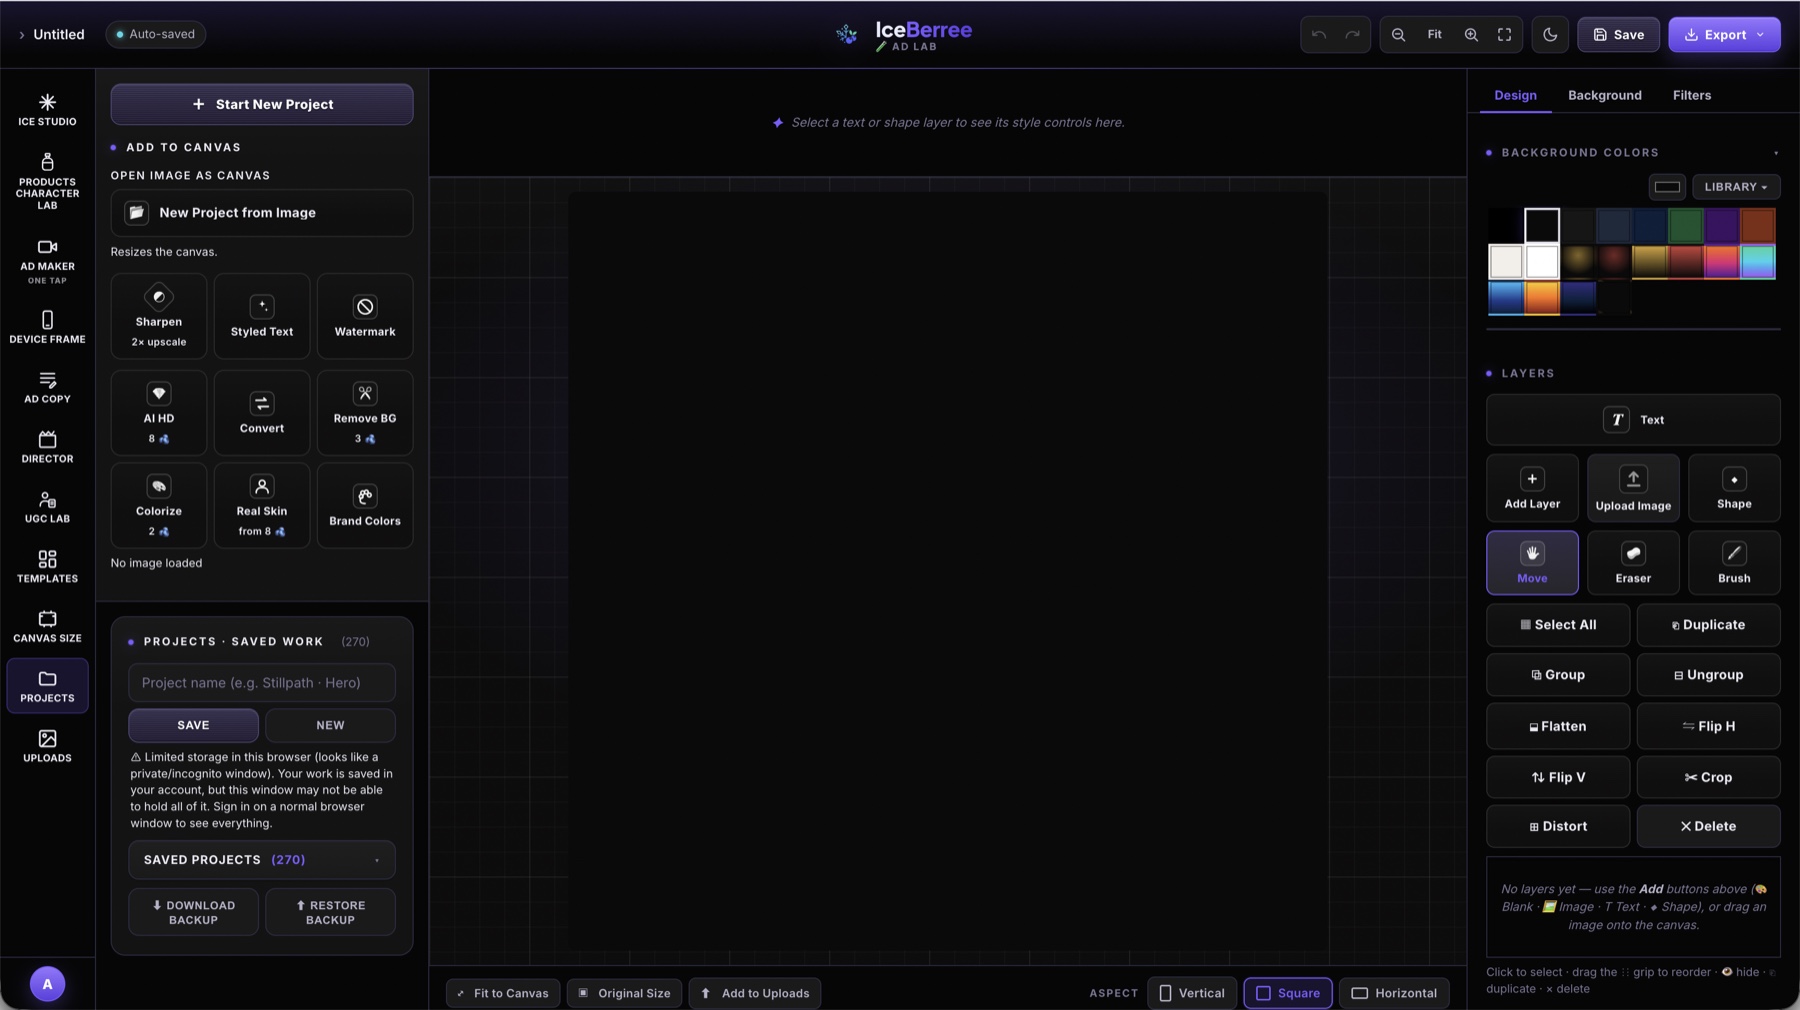This screenshot has width=1800, height=1010.
Task: Click the fullscreen icon in top toolbar
Action: point(1504,34)
